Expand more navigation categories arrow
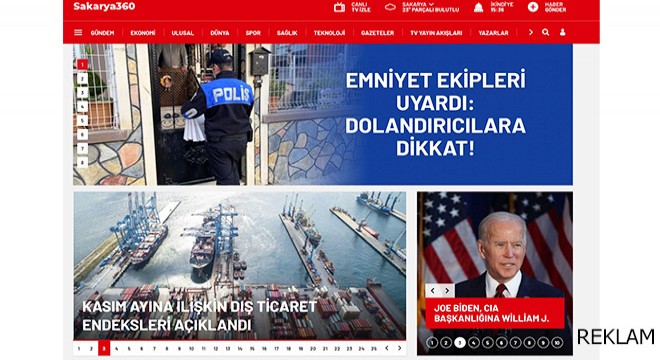The height and width of the screenshot is (360, 660). coord(530,32)
